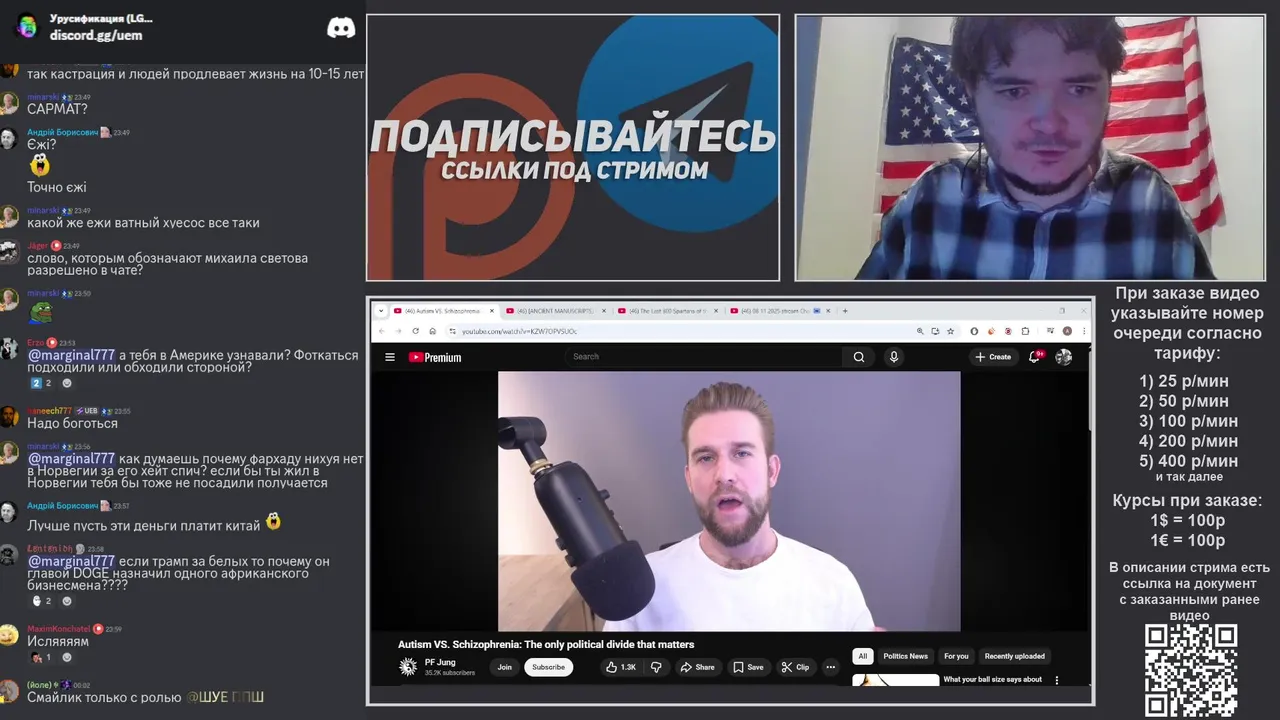1280x720 pixels.
Task: Open more actions ellipsis under video
Action: pos(830,667)
